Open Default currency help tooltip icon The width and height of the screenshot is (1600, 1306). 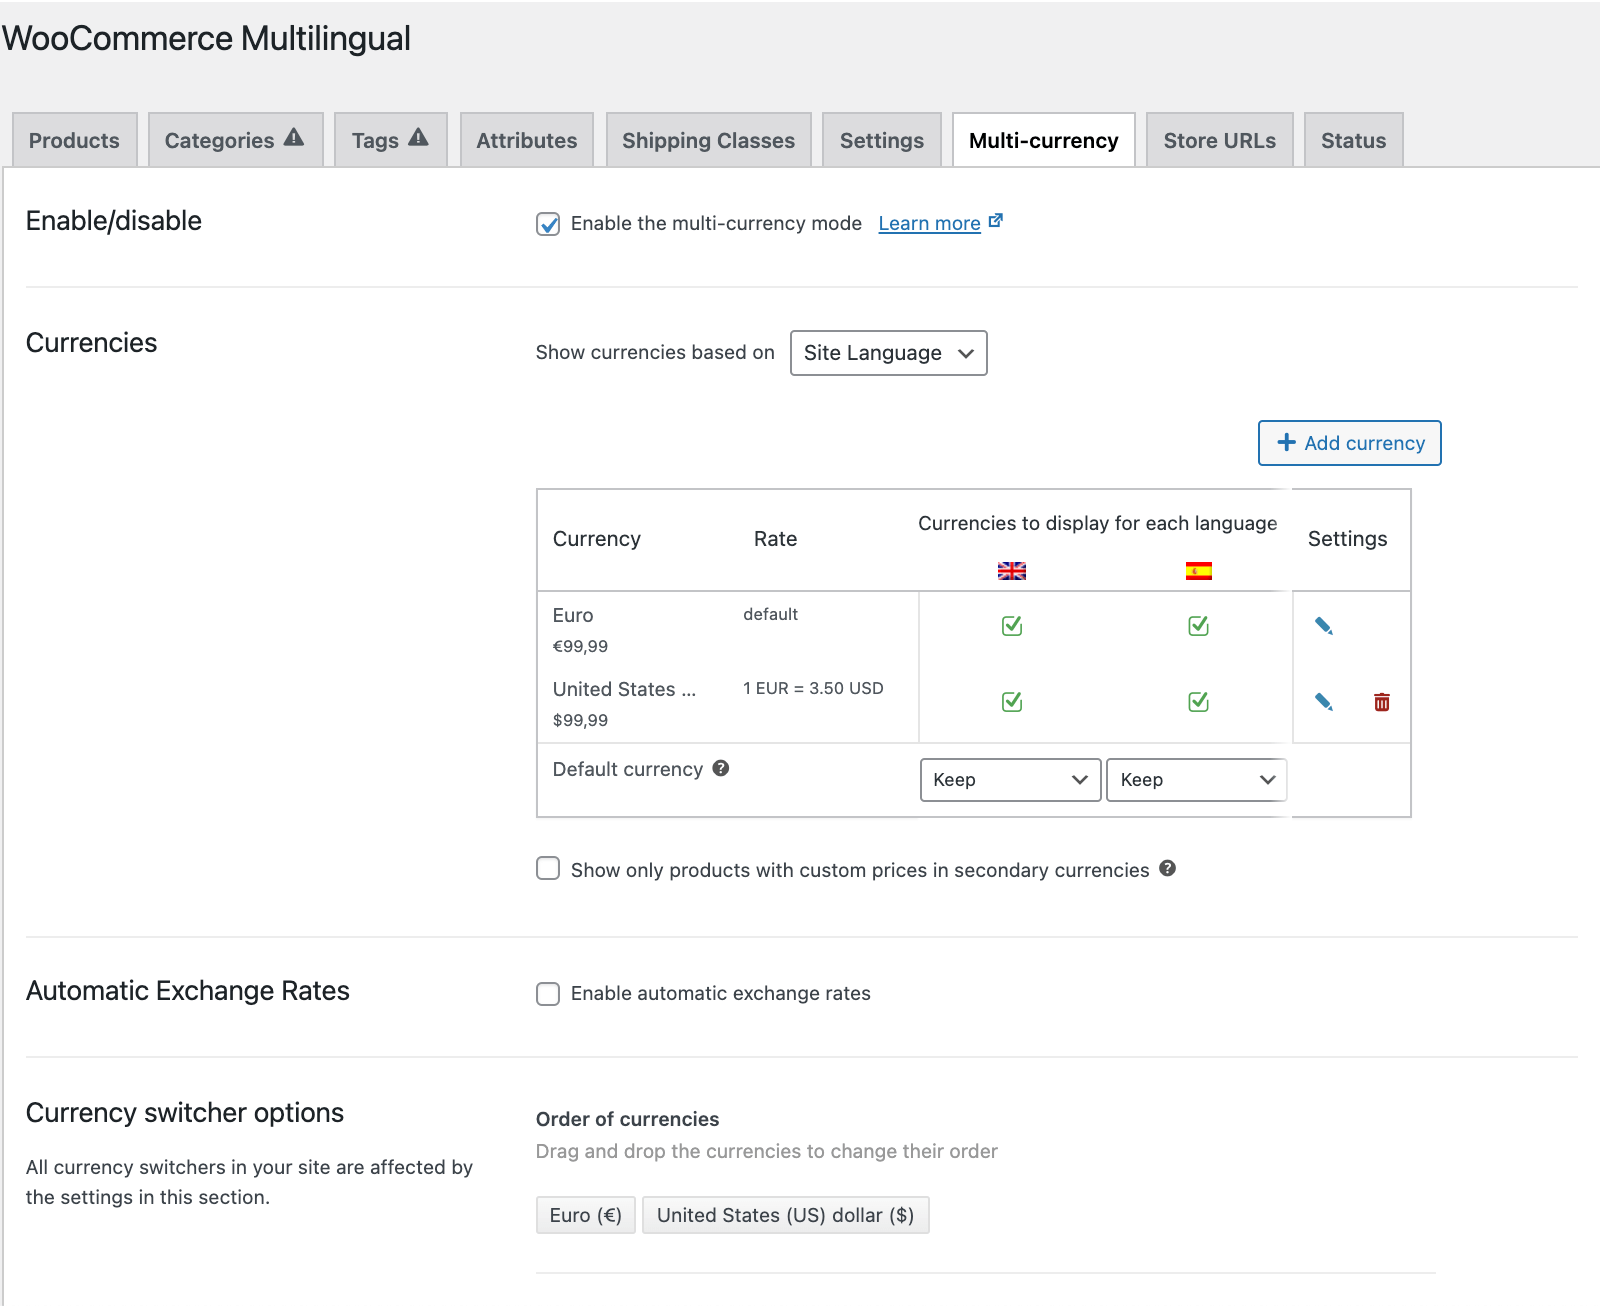[721, 768]
